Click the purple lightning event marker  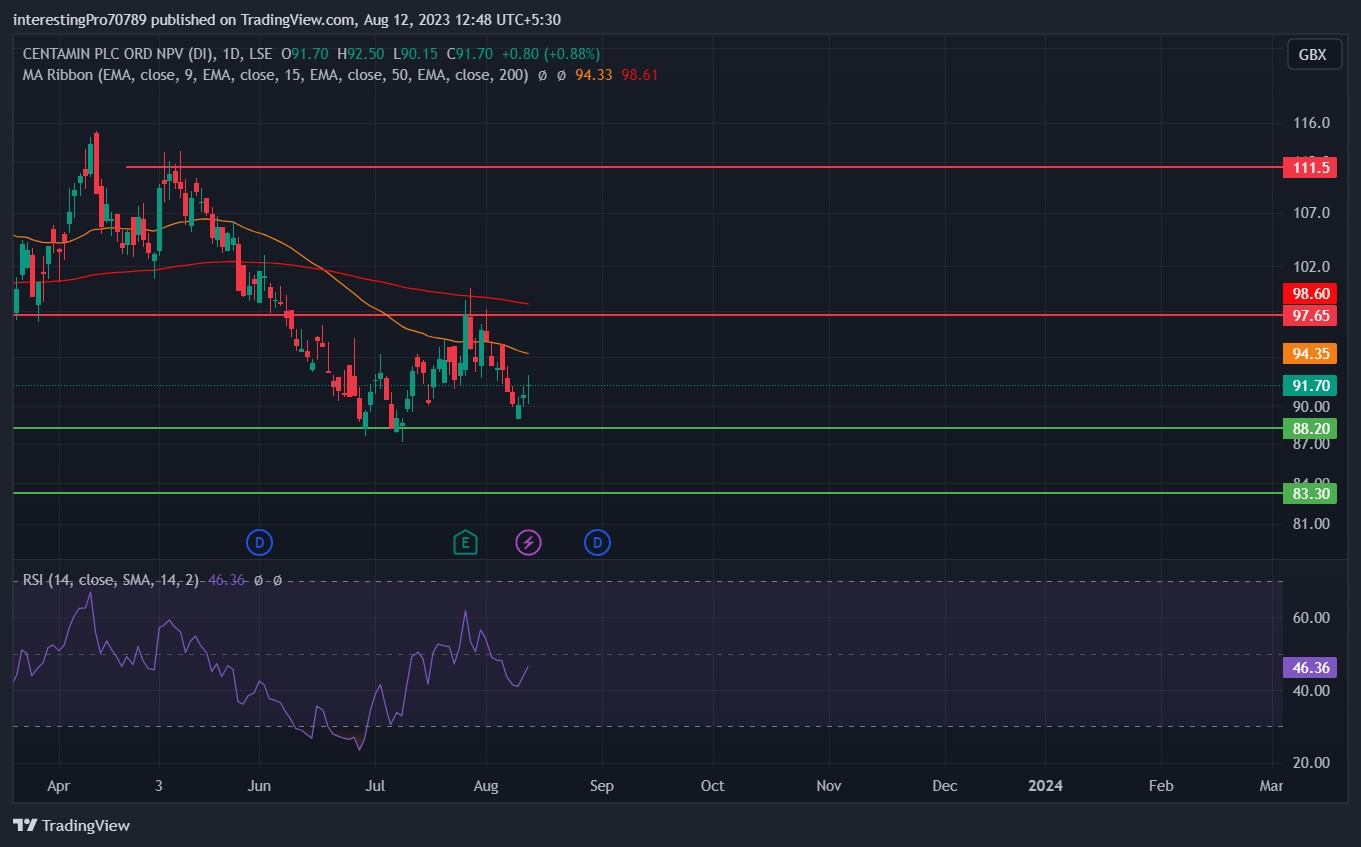(x=528, y=543)
